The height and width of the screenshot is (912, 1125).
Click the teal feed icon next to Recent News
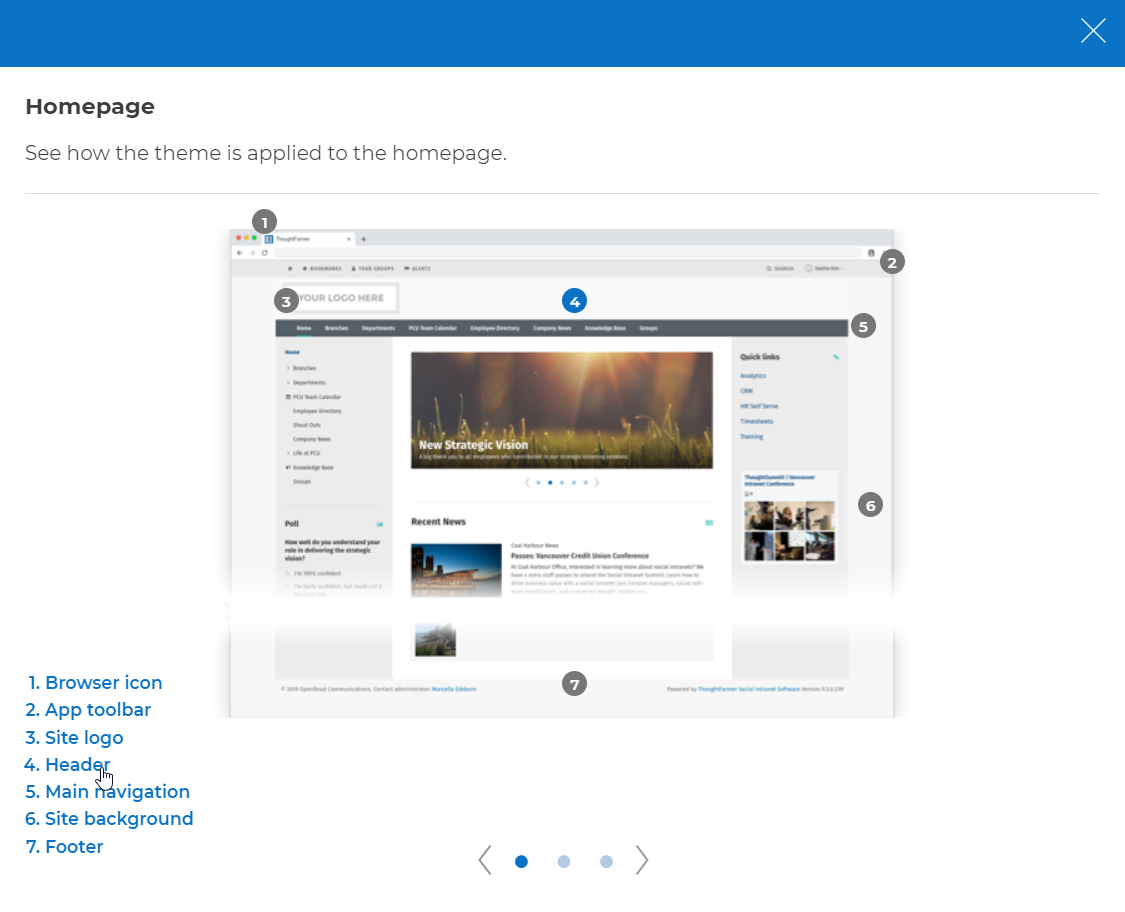pyautogui.click(x=710, y=523)
